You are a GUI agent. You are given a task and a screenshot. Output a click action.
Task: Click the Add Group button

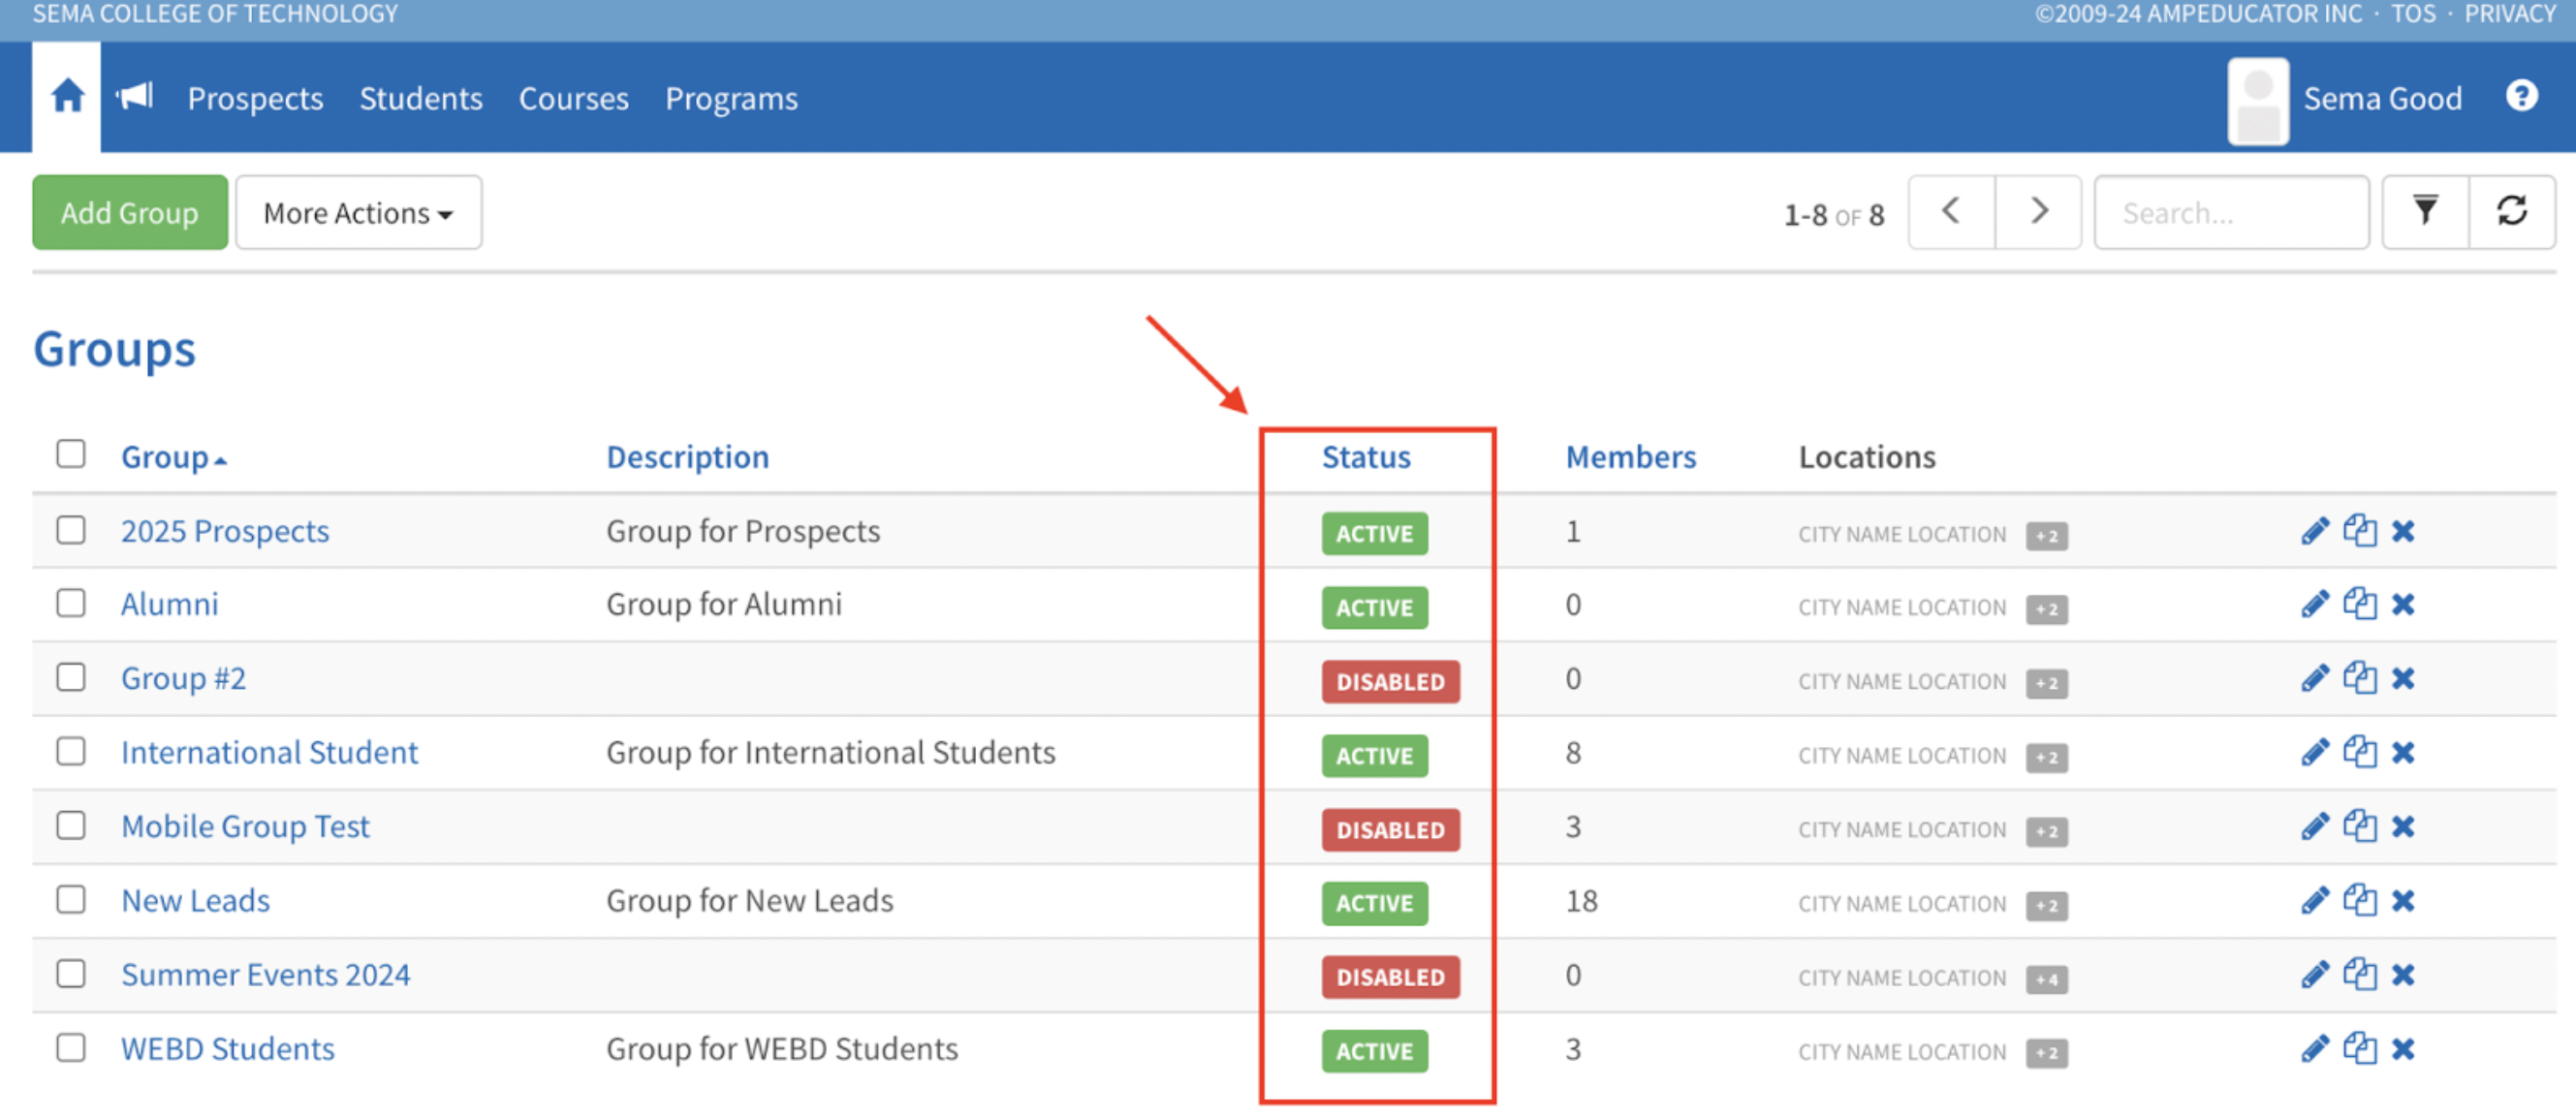[x=130, y=213]
